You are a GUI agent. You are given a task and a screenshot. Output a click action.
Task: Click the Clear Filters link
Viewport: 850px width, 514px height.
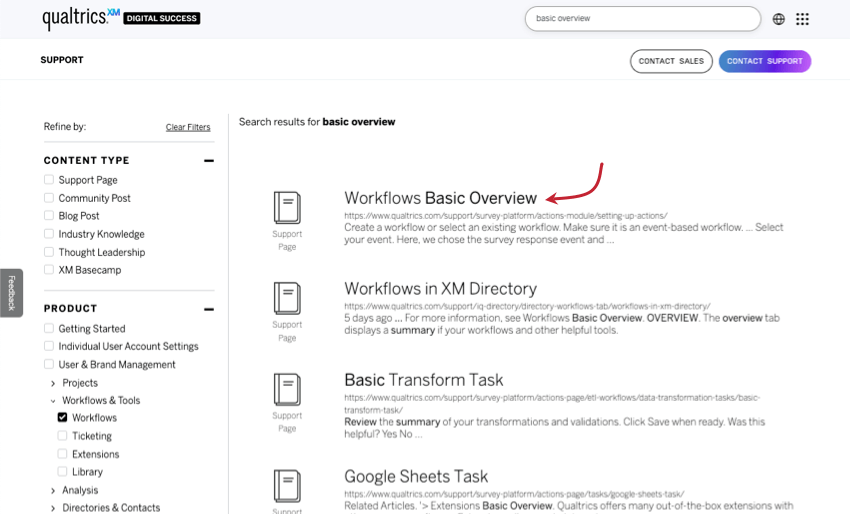[188, 127]
